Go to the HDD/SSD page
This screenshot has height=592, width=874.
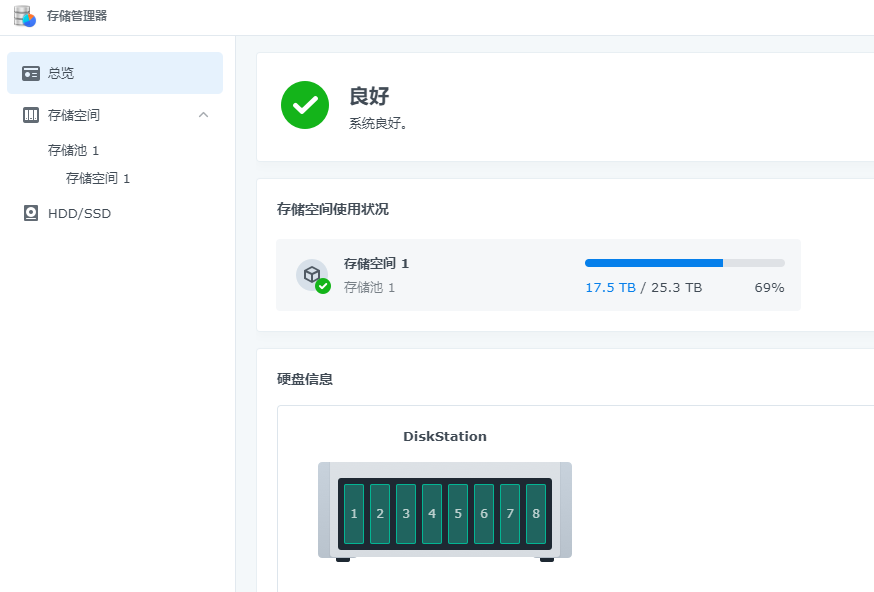click(79, 213)
